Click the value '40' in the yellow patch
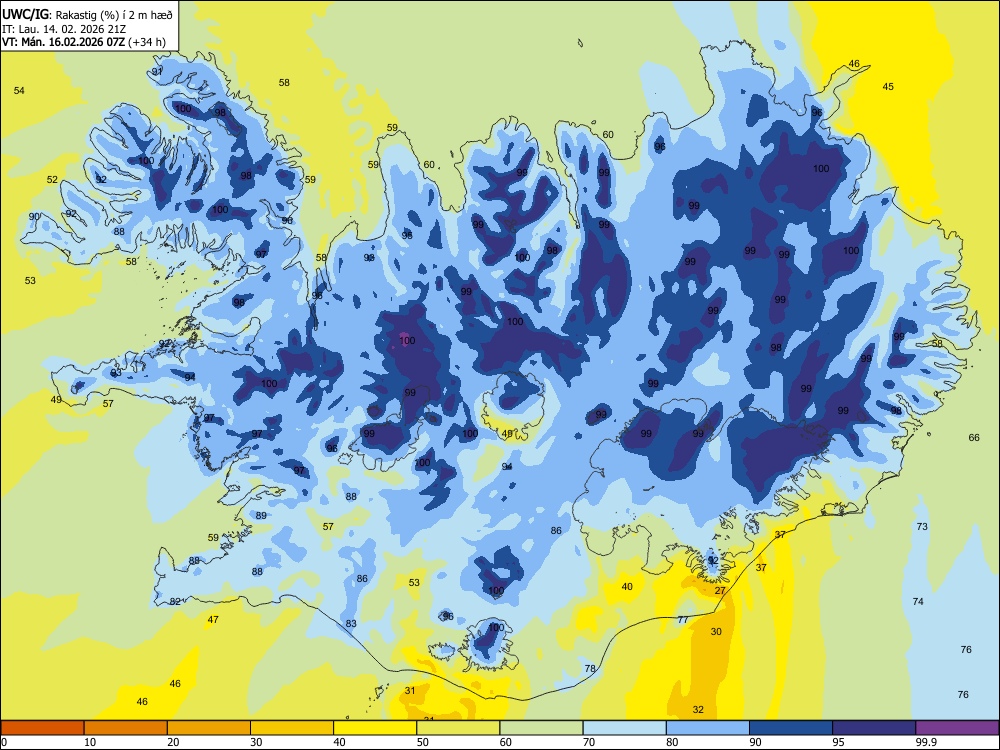1000x750 pixels. (x=627, y=587)
